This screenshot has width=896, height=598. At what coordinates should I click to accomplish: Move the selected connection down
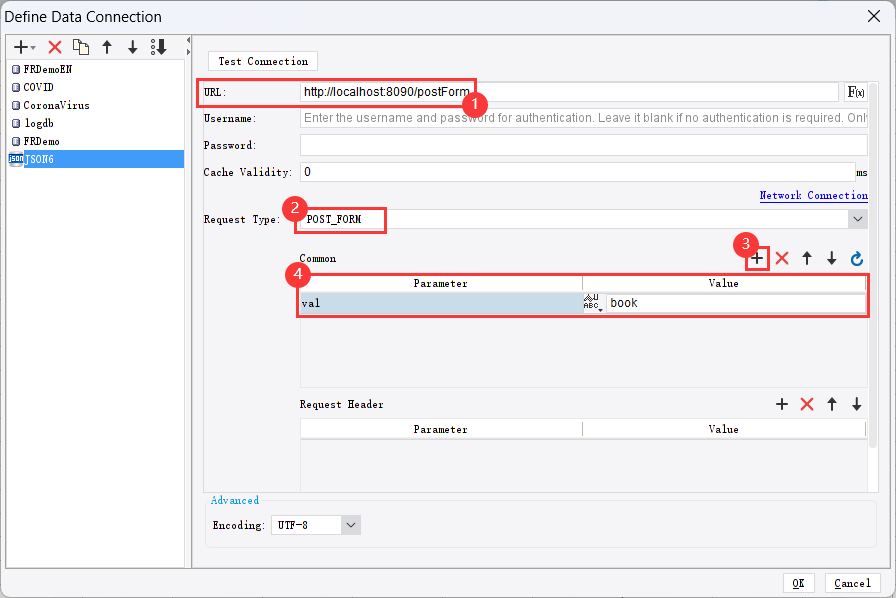tap(132, 46)
